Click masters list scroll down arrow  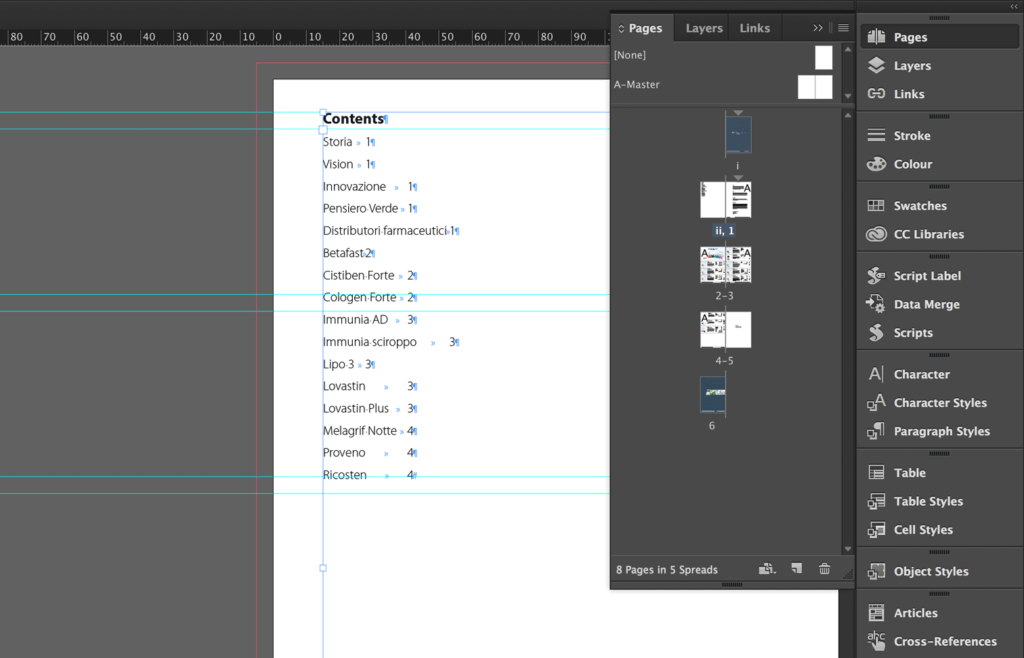(x=848, y=96)
